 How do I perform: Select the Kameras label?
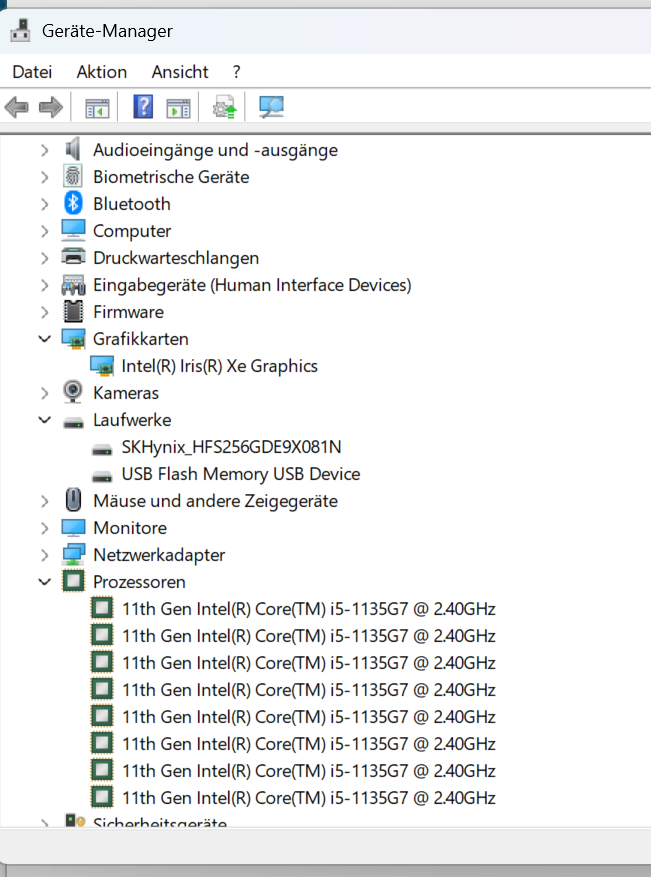coord(125,393)
